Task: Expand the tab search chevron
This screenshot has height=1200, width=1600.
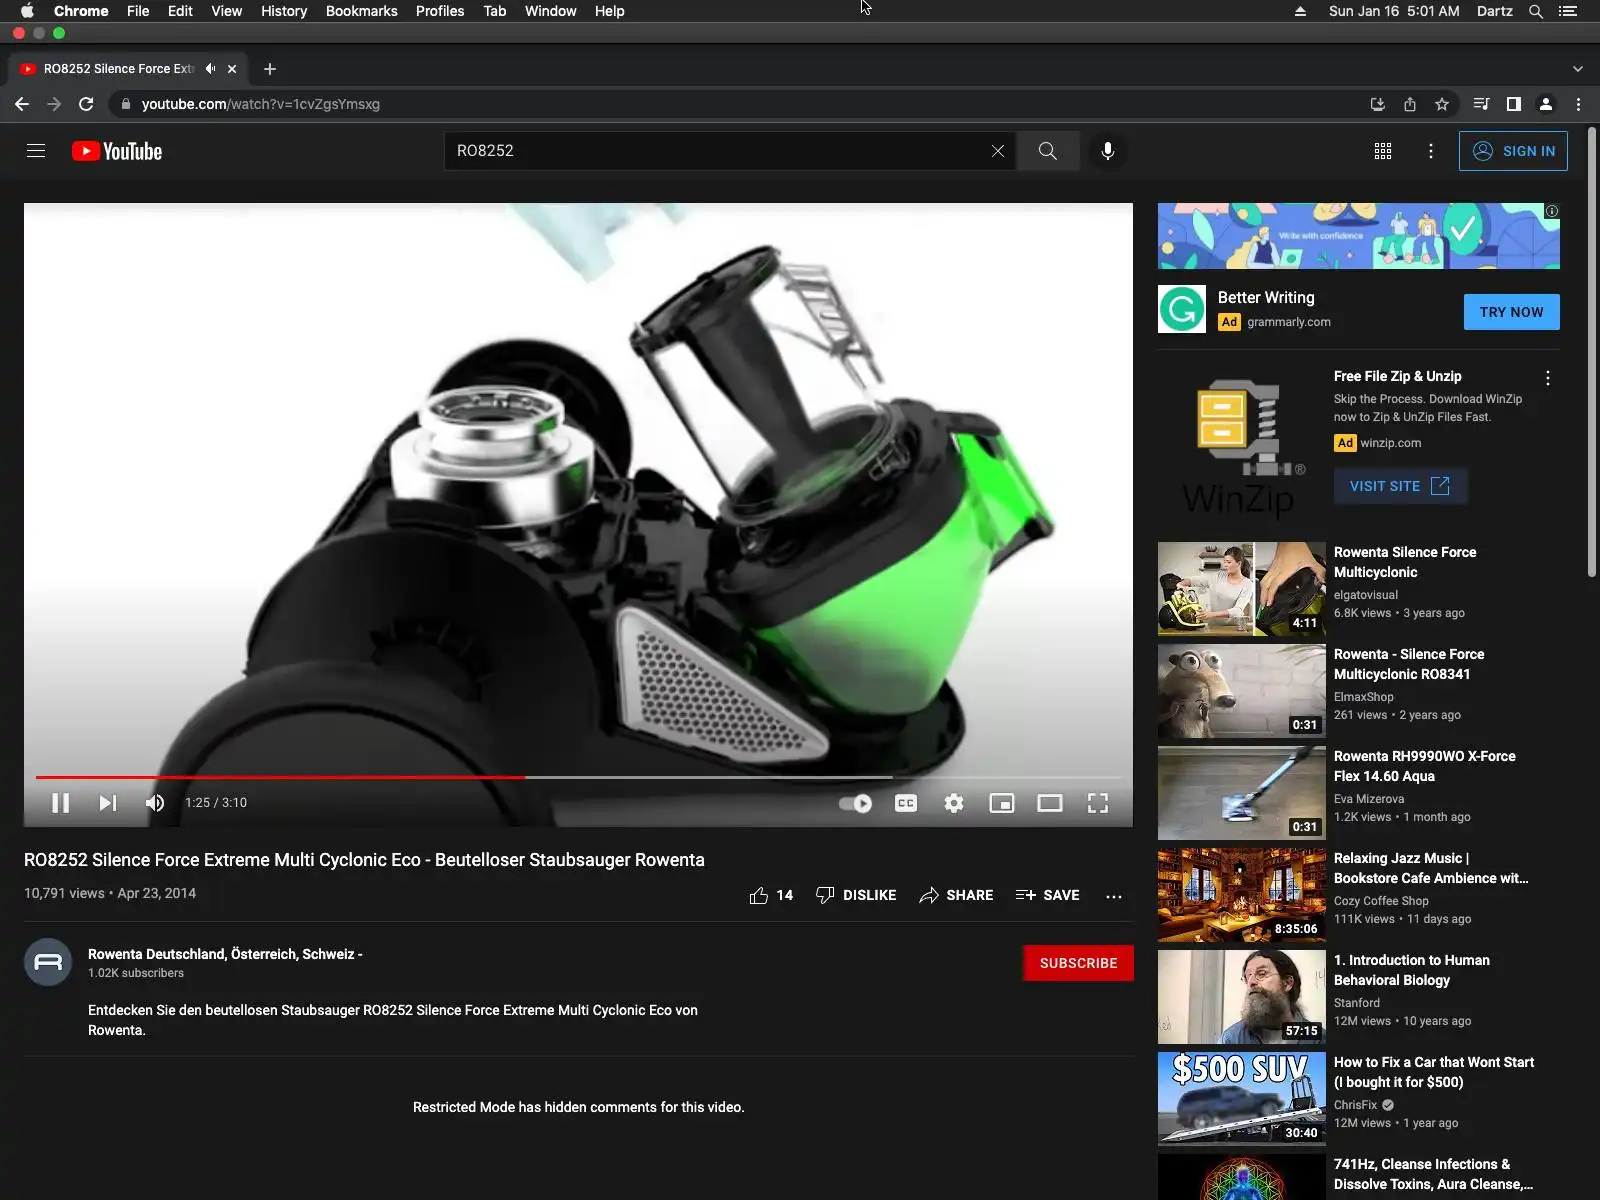Action: (1578, 69)
